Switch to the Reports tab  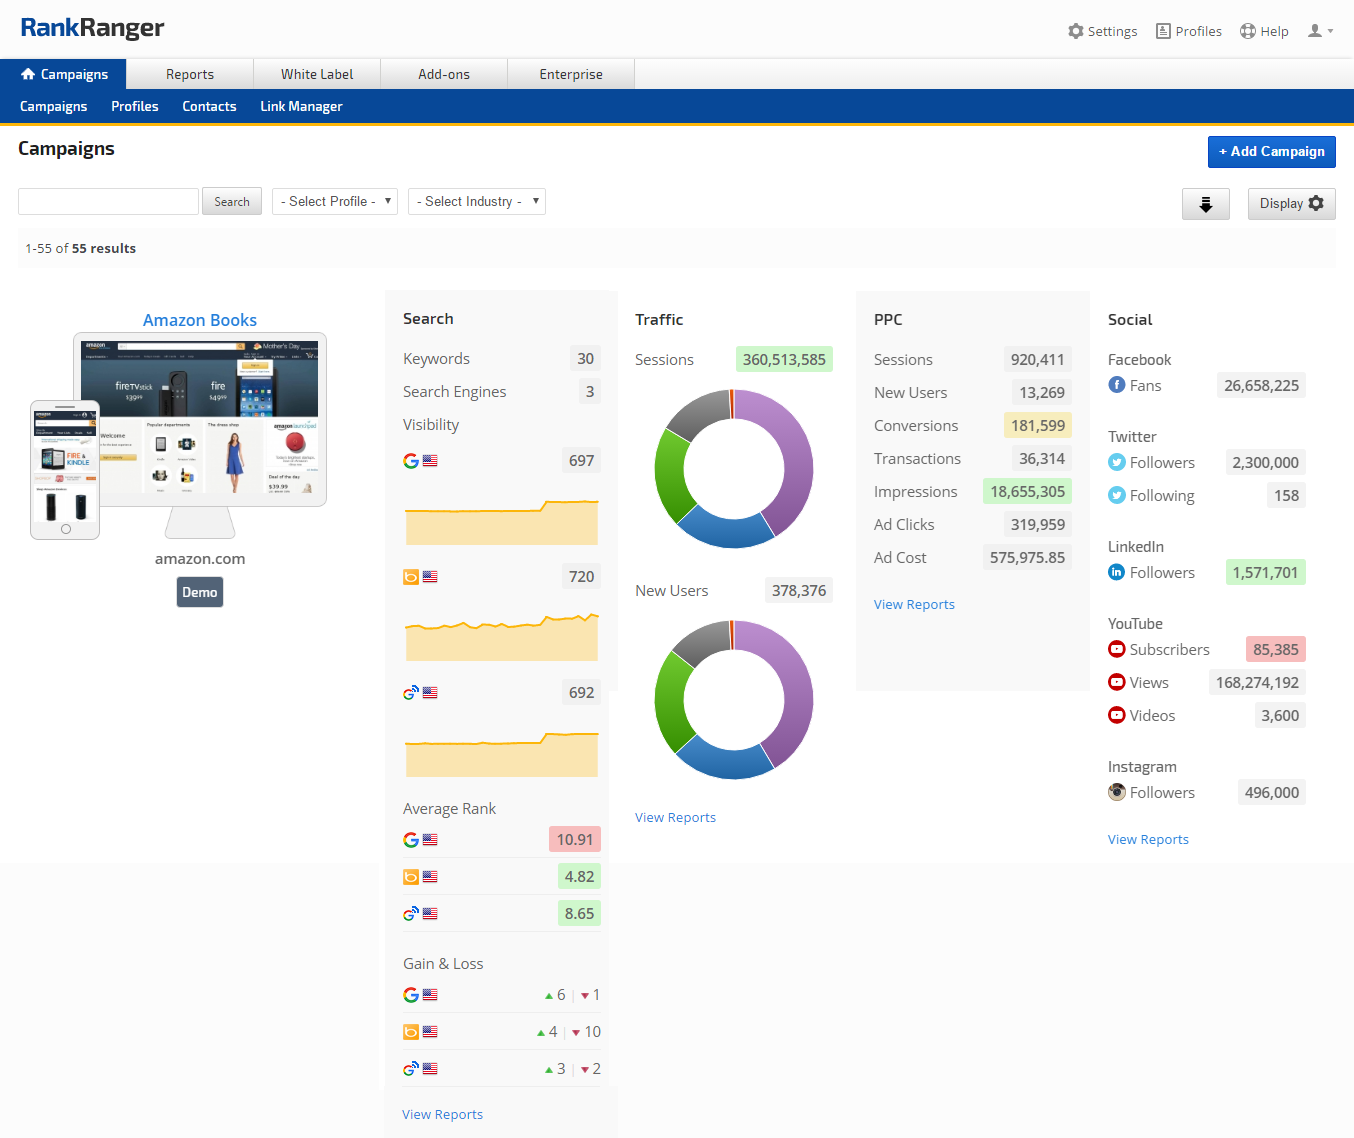[190, 74]
